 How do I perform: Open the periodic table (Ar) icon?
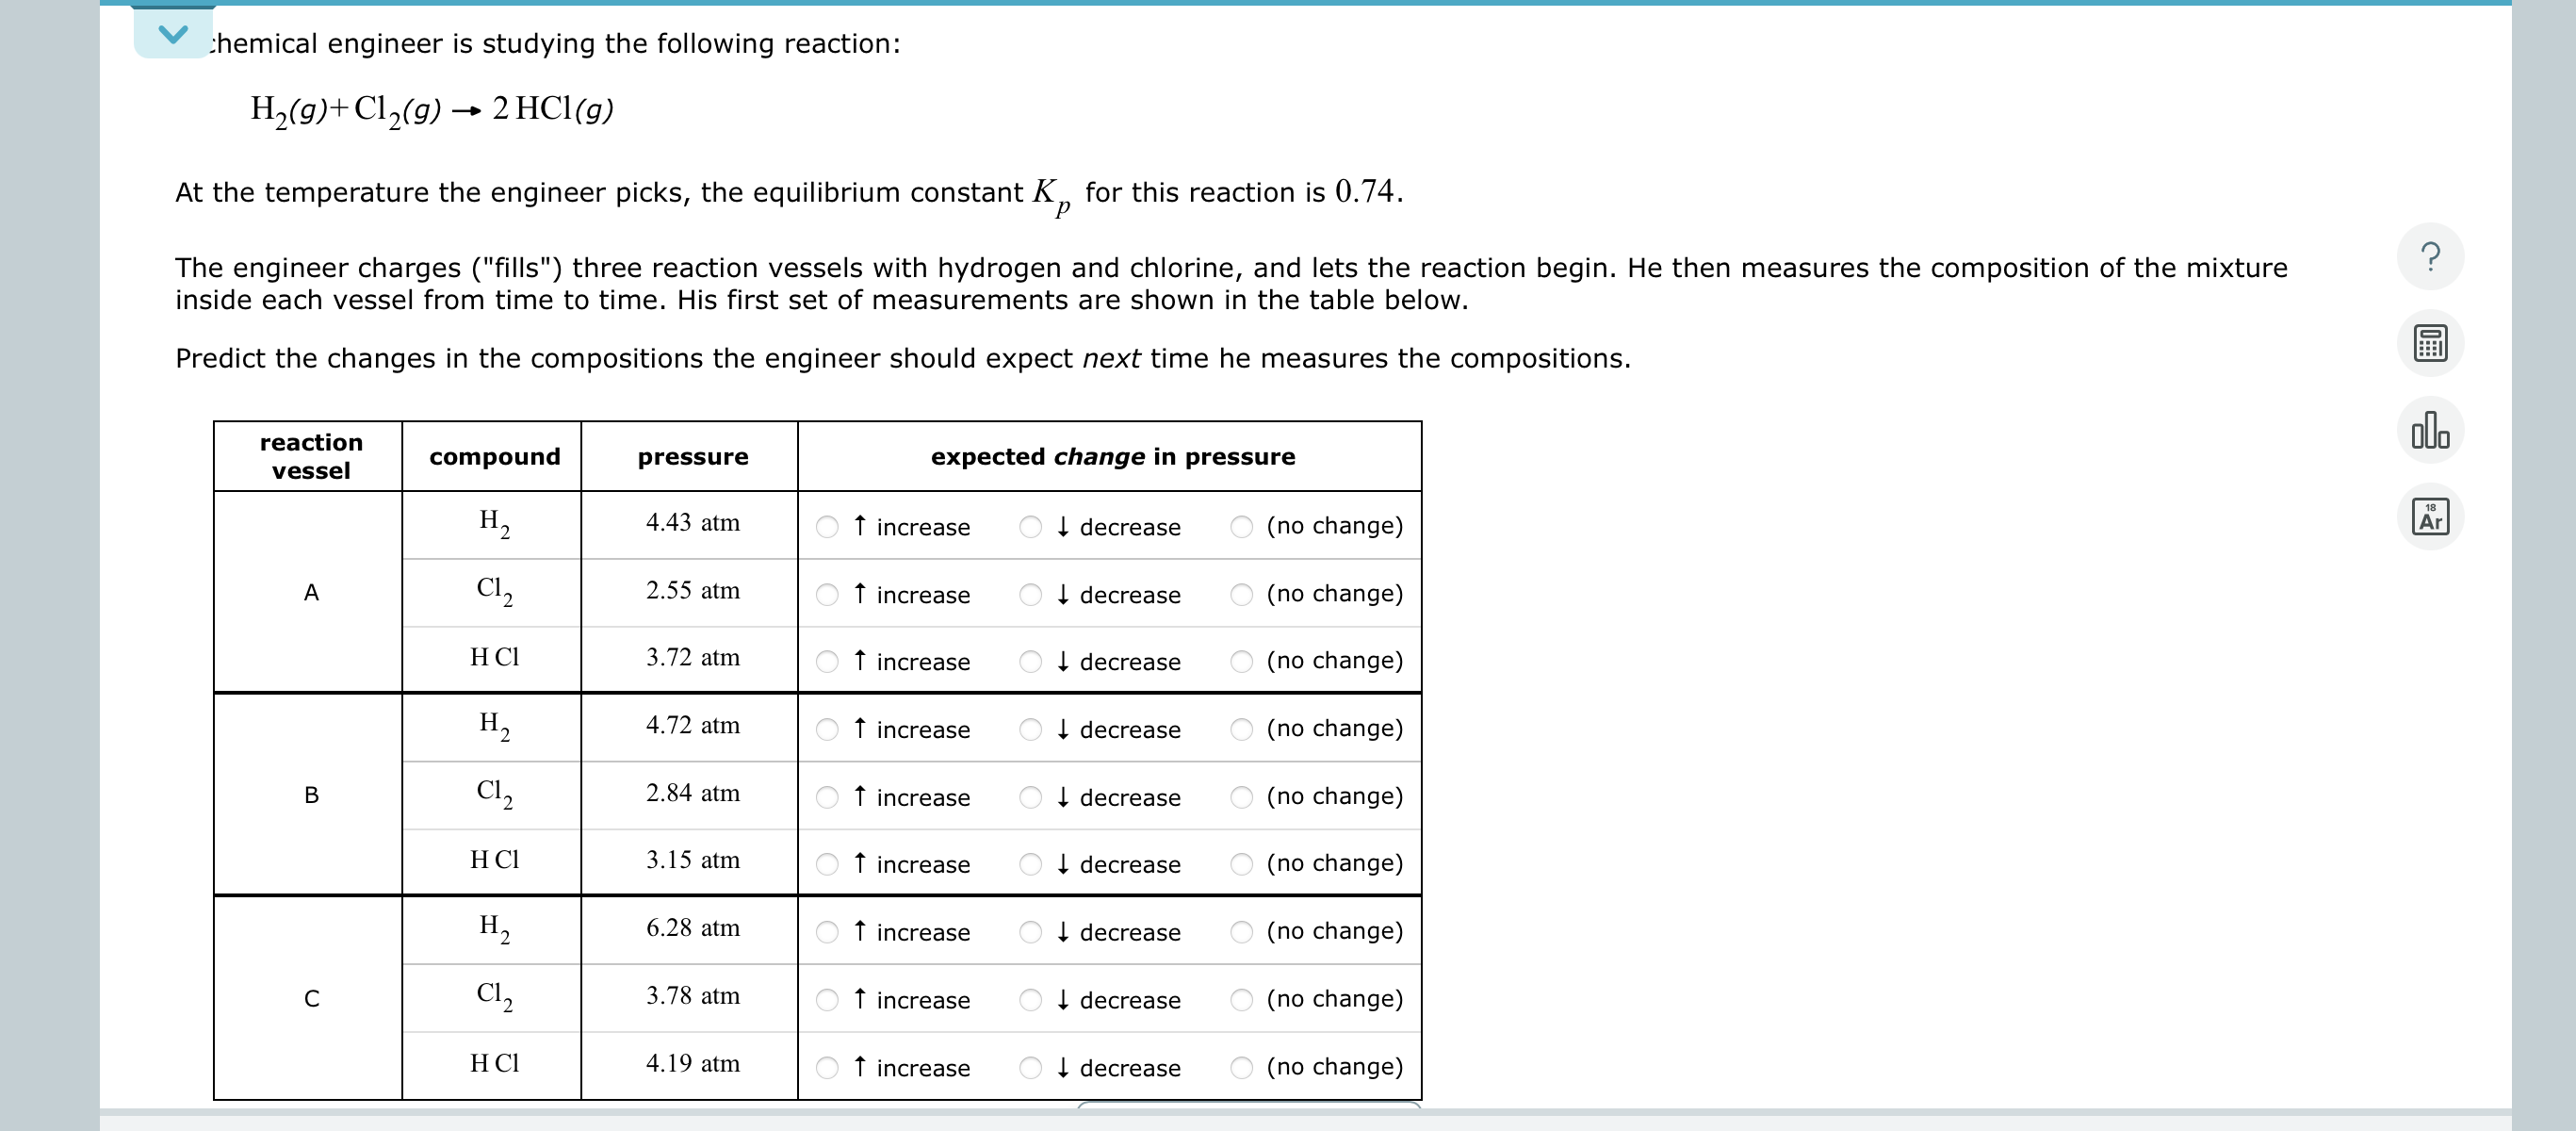[x=2430, y=517]
